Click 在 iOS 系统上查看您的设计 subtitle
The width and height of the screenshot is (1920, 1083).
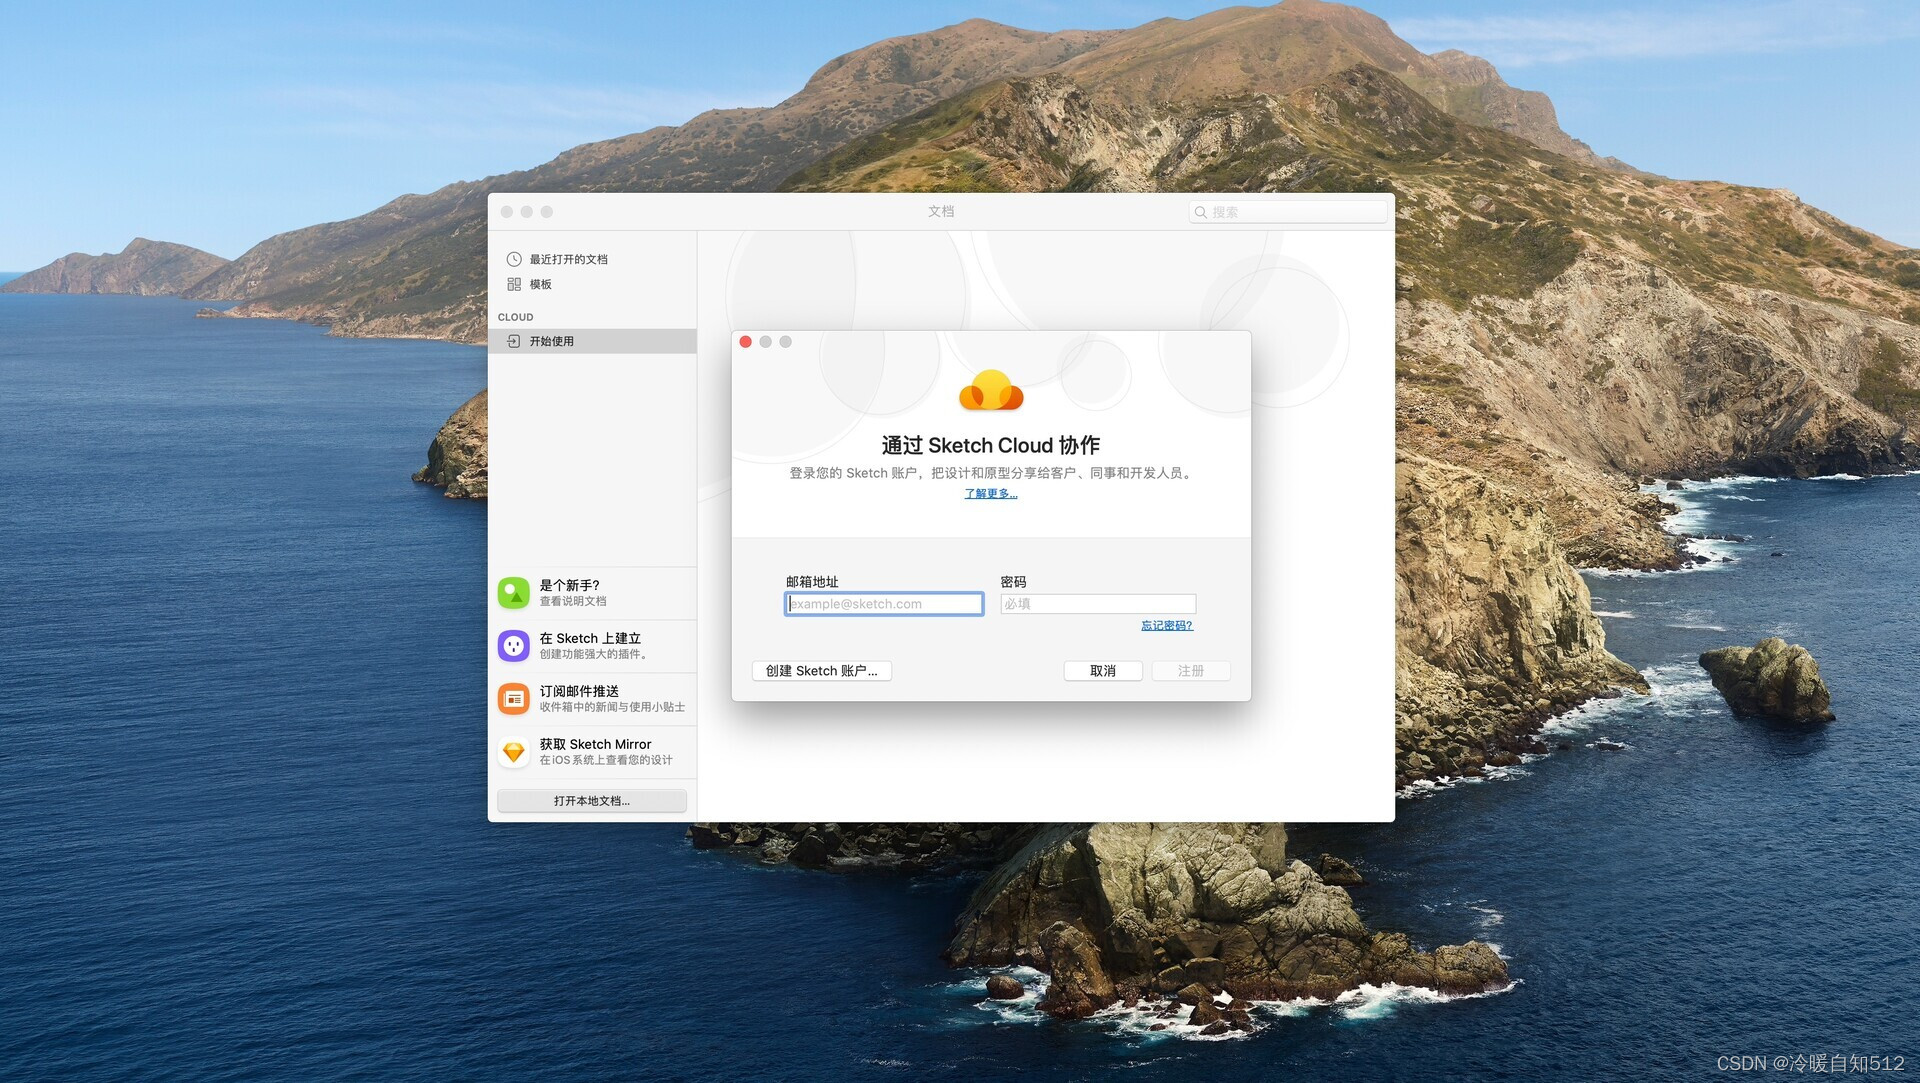click(x=606, y=761)
